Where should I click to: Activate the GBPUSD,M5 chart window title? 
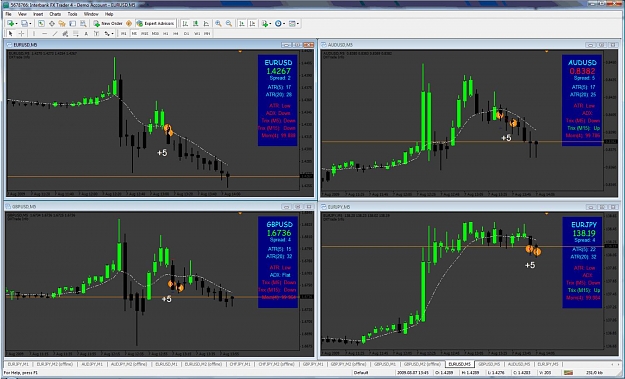(x=24, y=206)
